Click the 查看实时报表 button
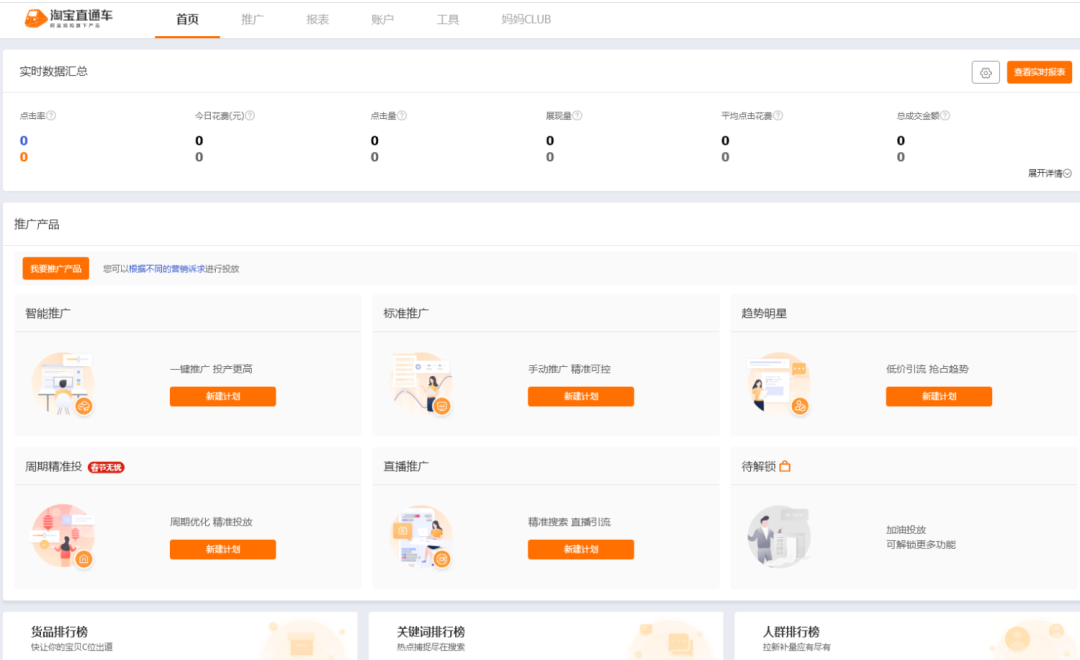Image resolution: width=1080 pixels, height=660 pixels. click(1037, 72)
